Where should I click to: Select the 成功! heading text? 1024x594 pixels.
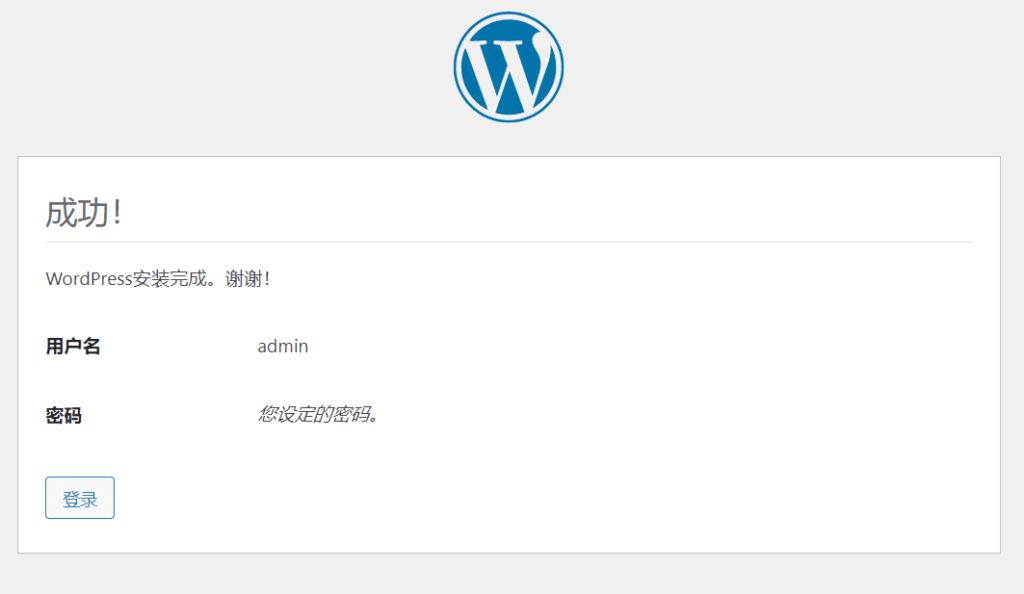coord(84,213)
